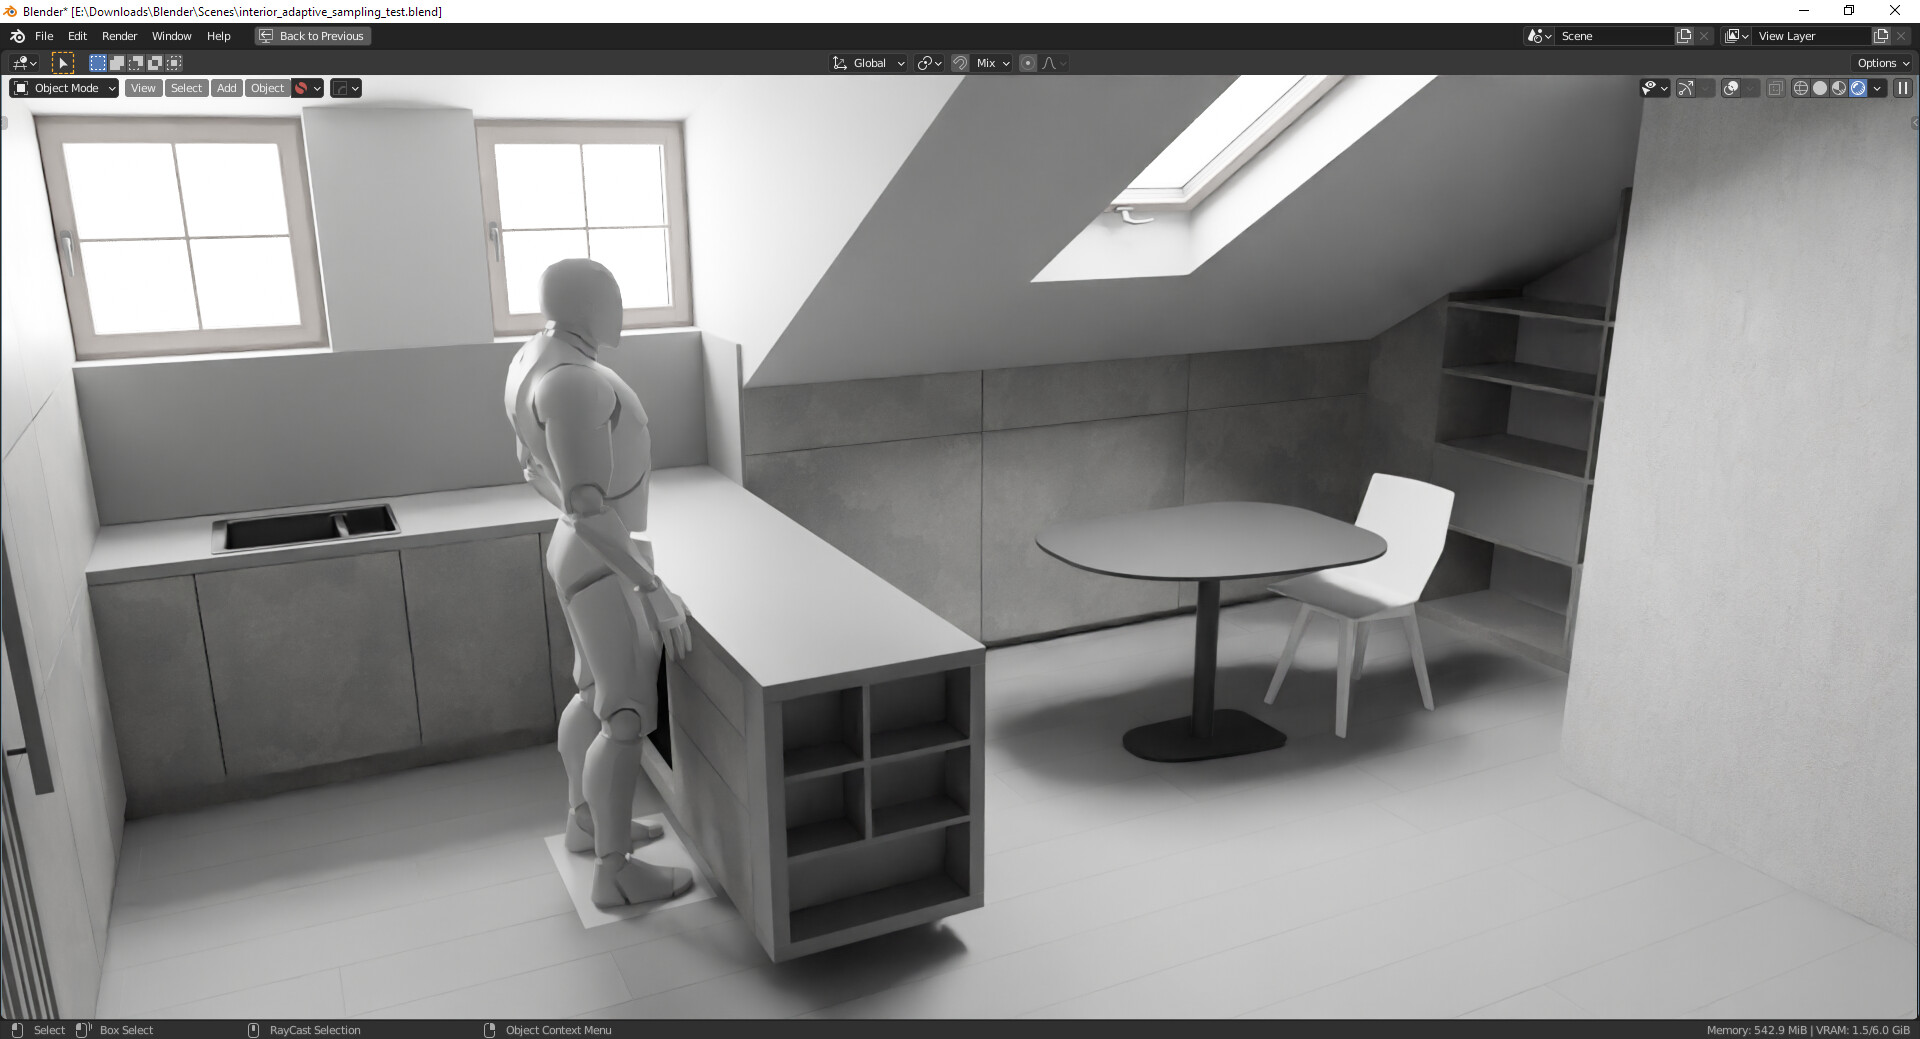Viewport: 1920px width, 1039px height.
Task: Choose the Set New Selection mode icon
Action: [97, 63]
